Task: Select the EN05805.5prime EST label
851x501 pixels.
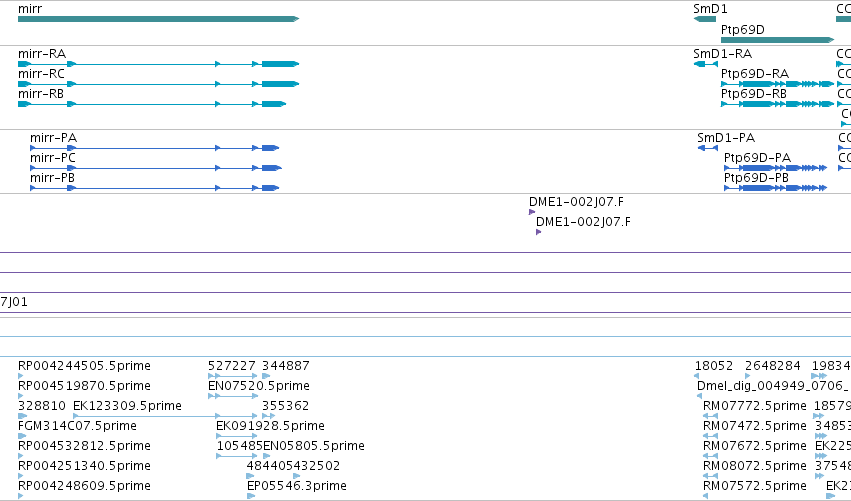Action: click(314, 446)
